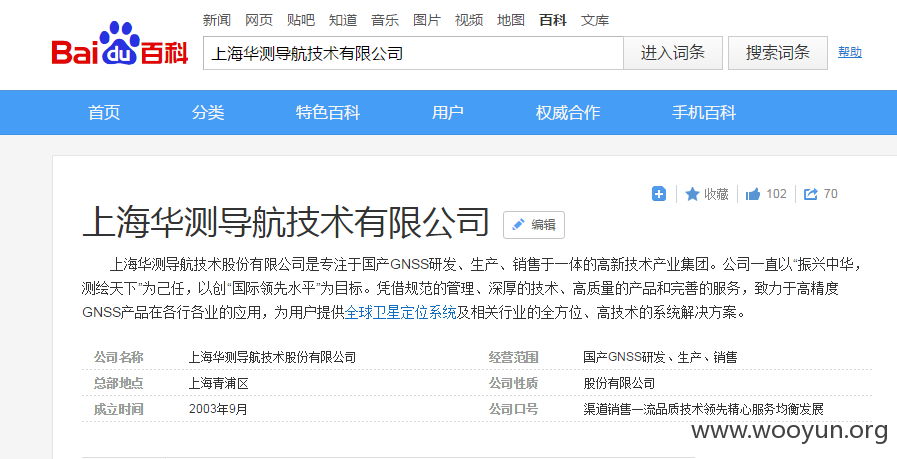The image size is (897, 459).
Task: Open the 全球卫星定位系统 link
Action: coord(400,312)
